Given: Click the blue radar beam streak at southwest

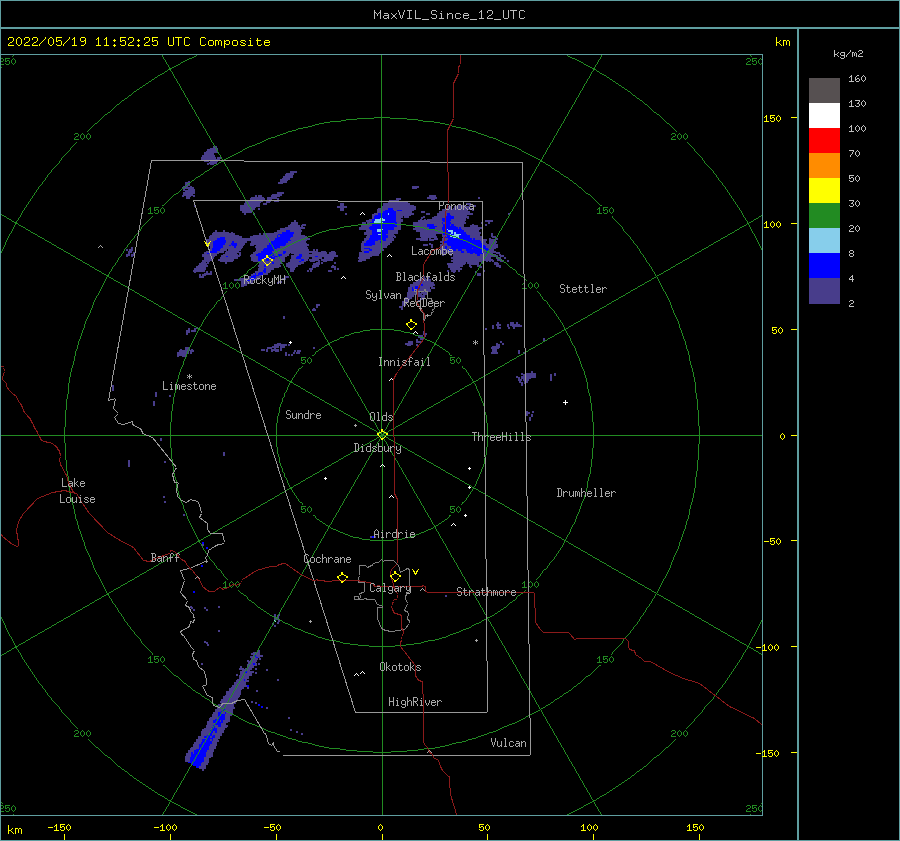Looking at the screenshot, I should coord(222,712).
